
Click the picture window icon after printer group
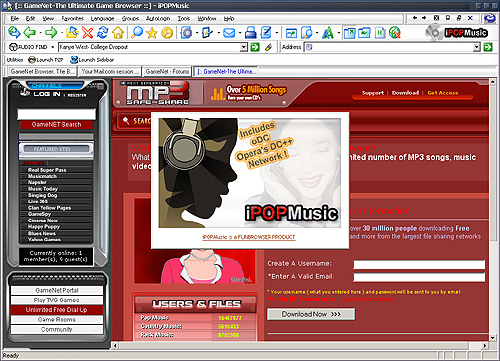pos(291,33)
